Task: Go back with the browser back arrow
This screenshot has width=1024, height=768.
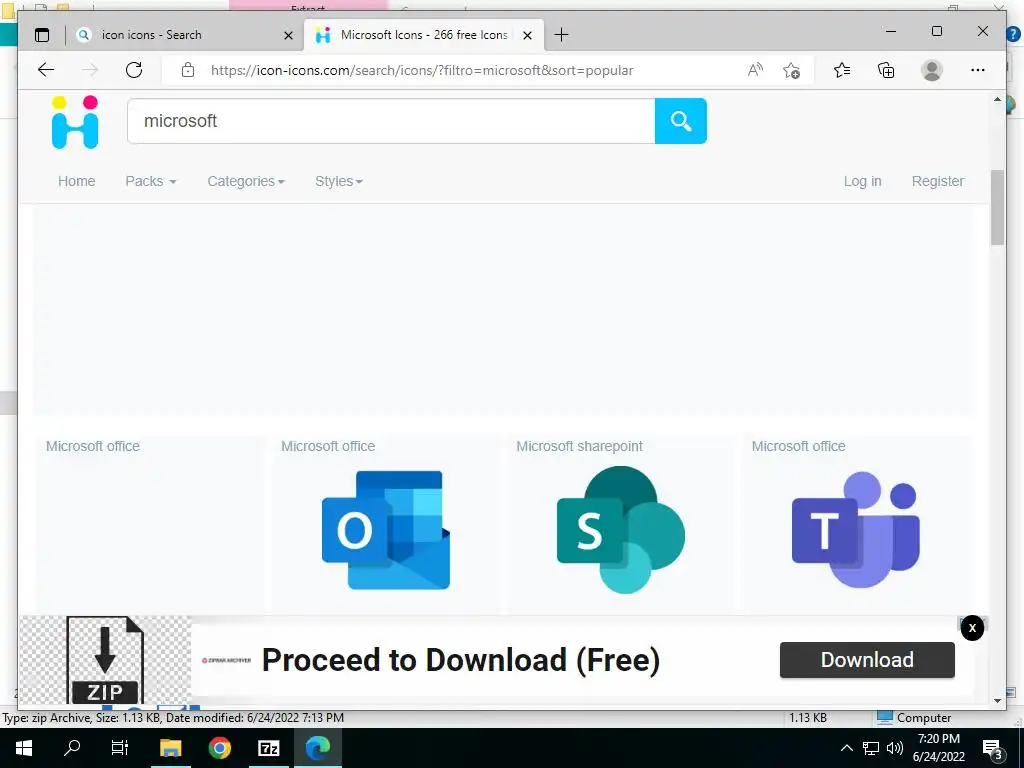Action: [x=46, y=70]
